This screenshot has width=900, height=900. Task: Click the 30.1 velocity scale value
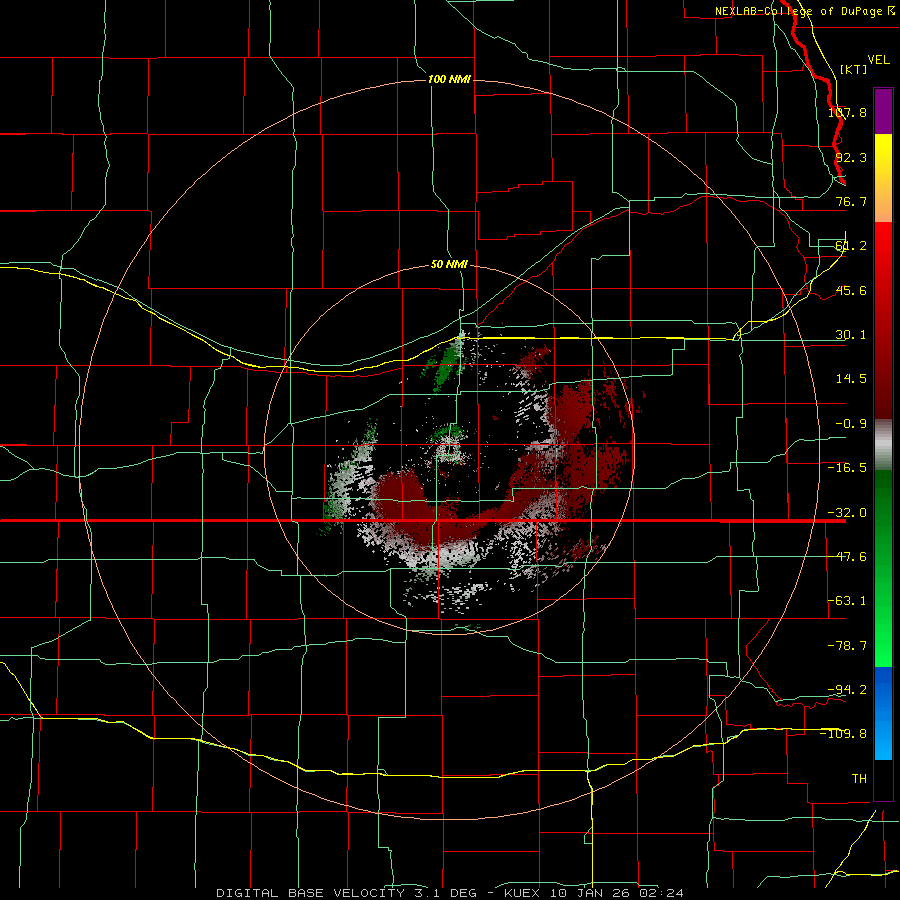point(851,335)
